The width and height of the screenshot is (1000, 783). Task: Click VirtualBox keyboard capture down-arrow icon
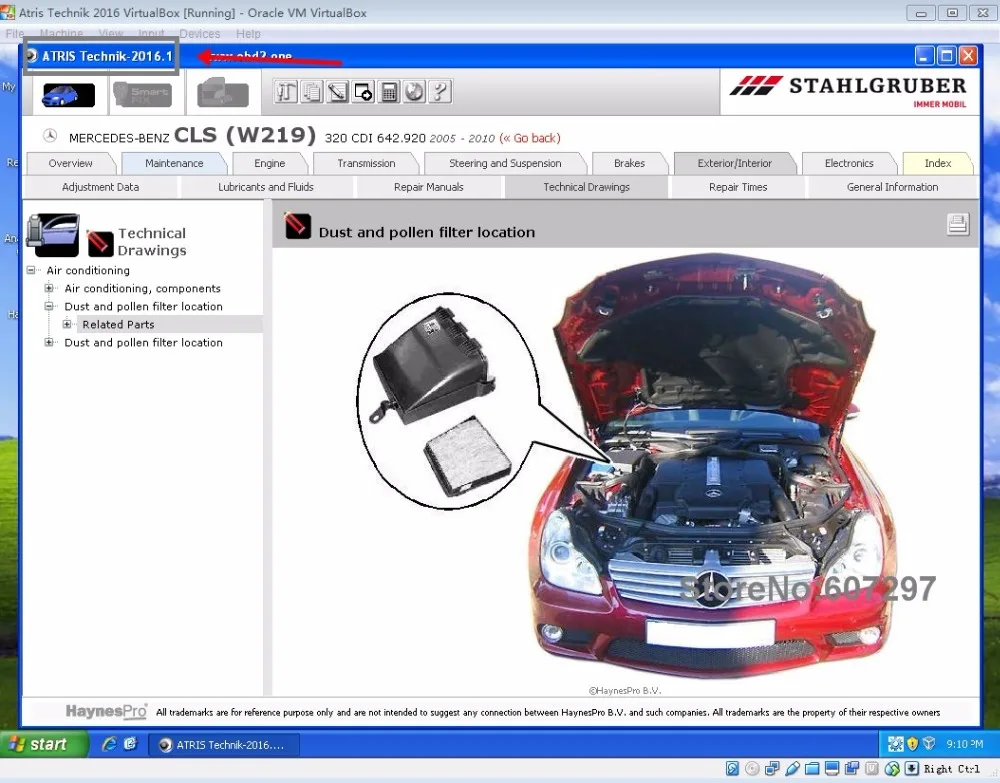(x=911, y=769)
